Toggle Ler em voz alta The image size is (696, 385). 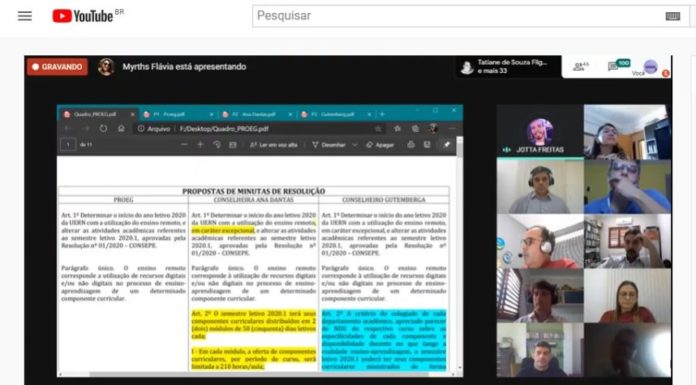click(273, 145)
